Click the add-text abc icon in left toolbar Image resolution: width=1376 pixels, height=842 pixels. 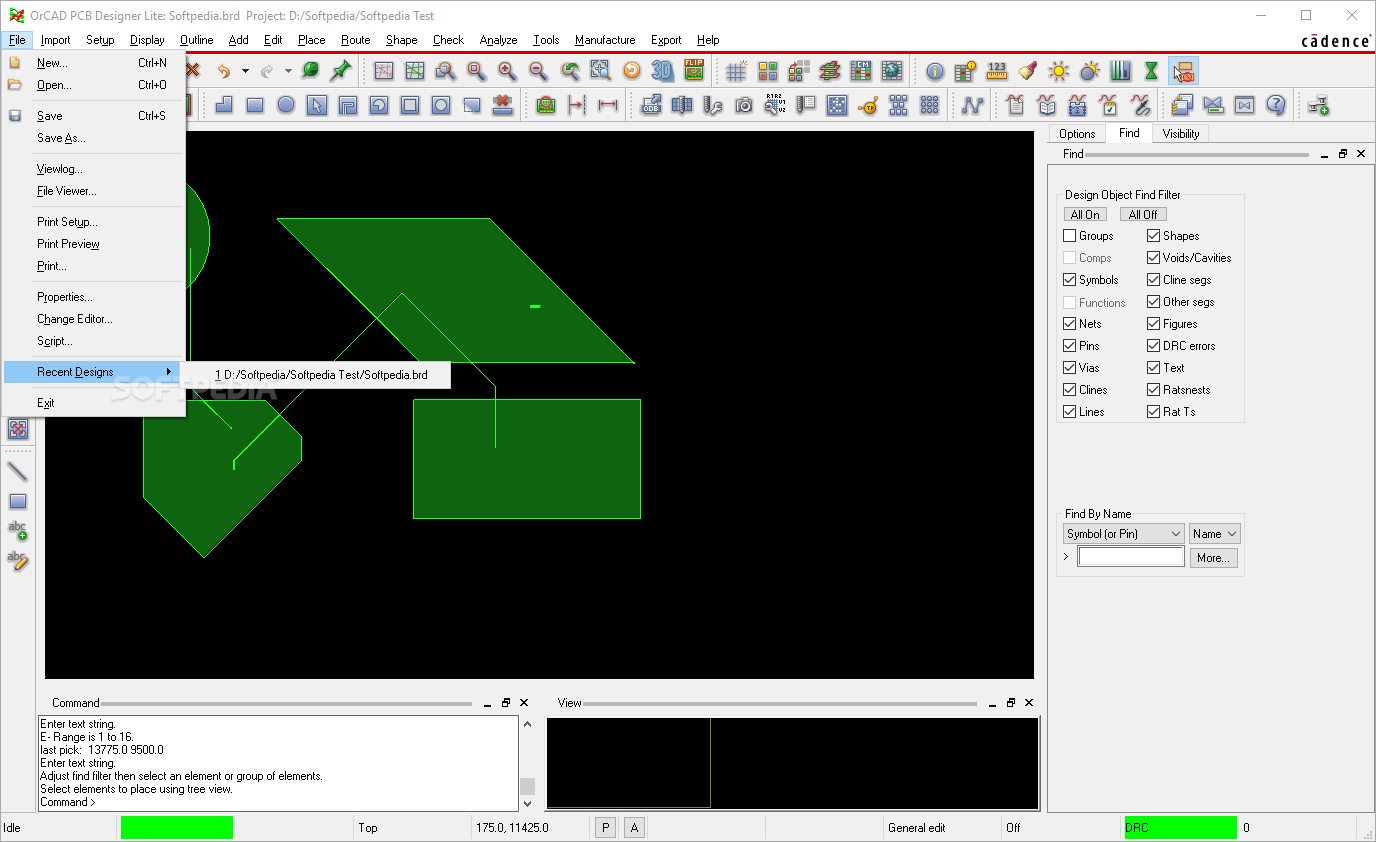pos(18,530)
